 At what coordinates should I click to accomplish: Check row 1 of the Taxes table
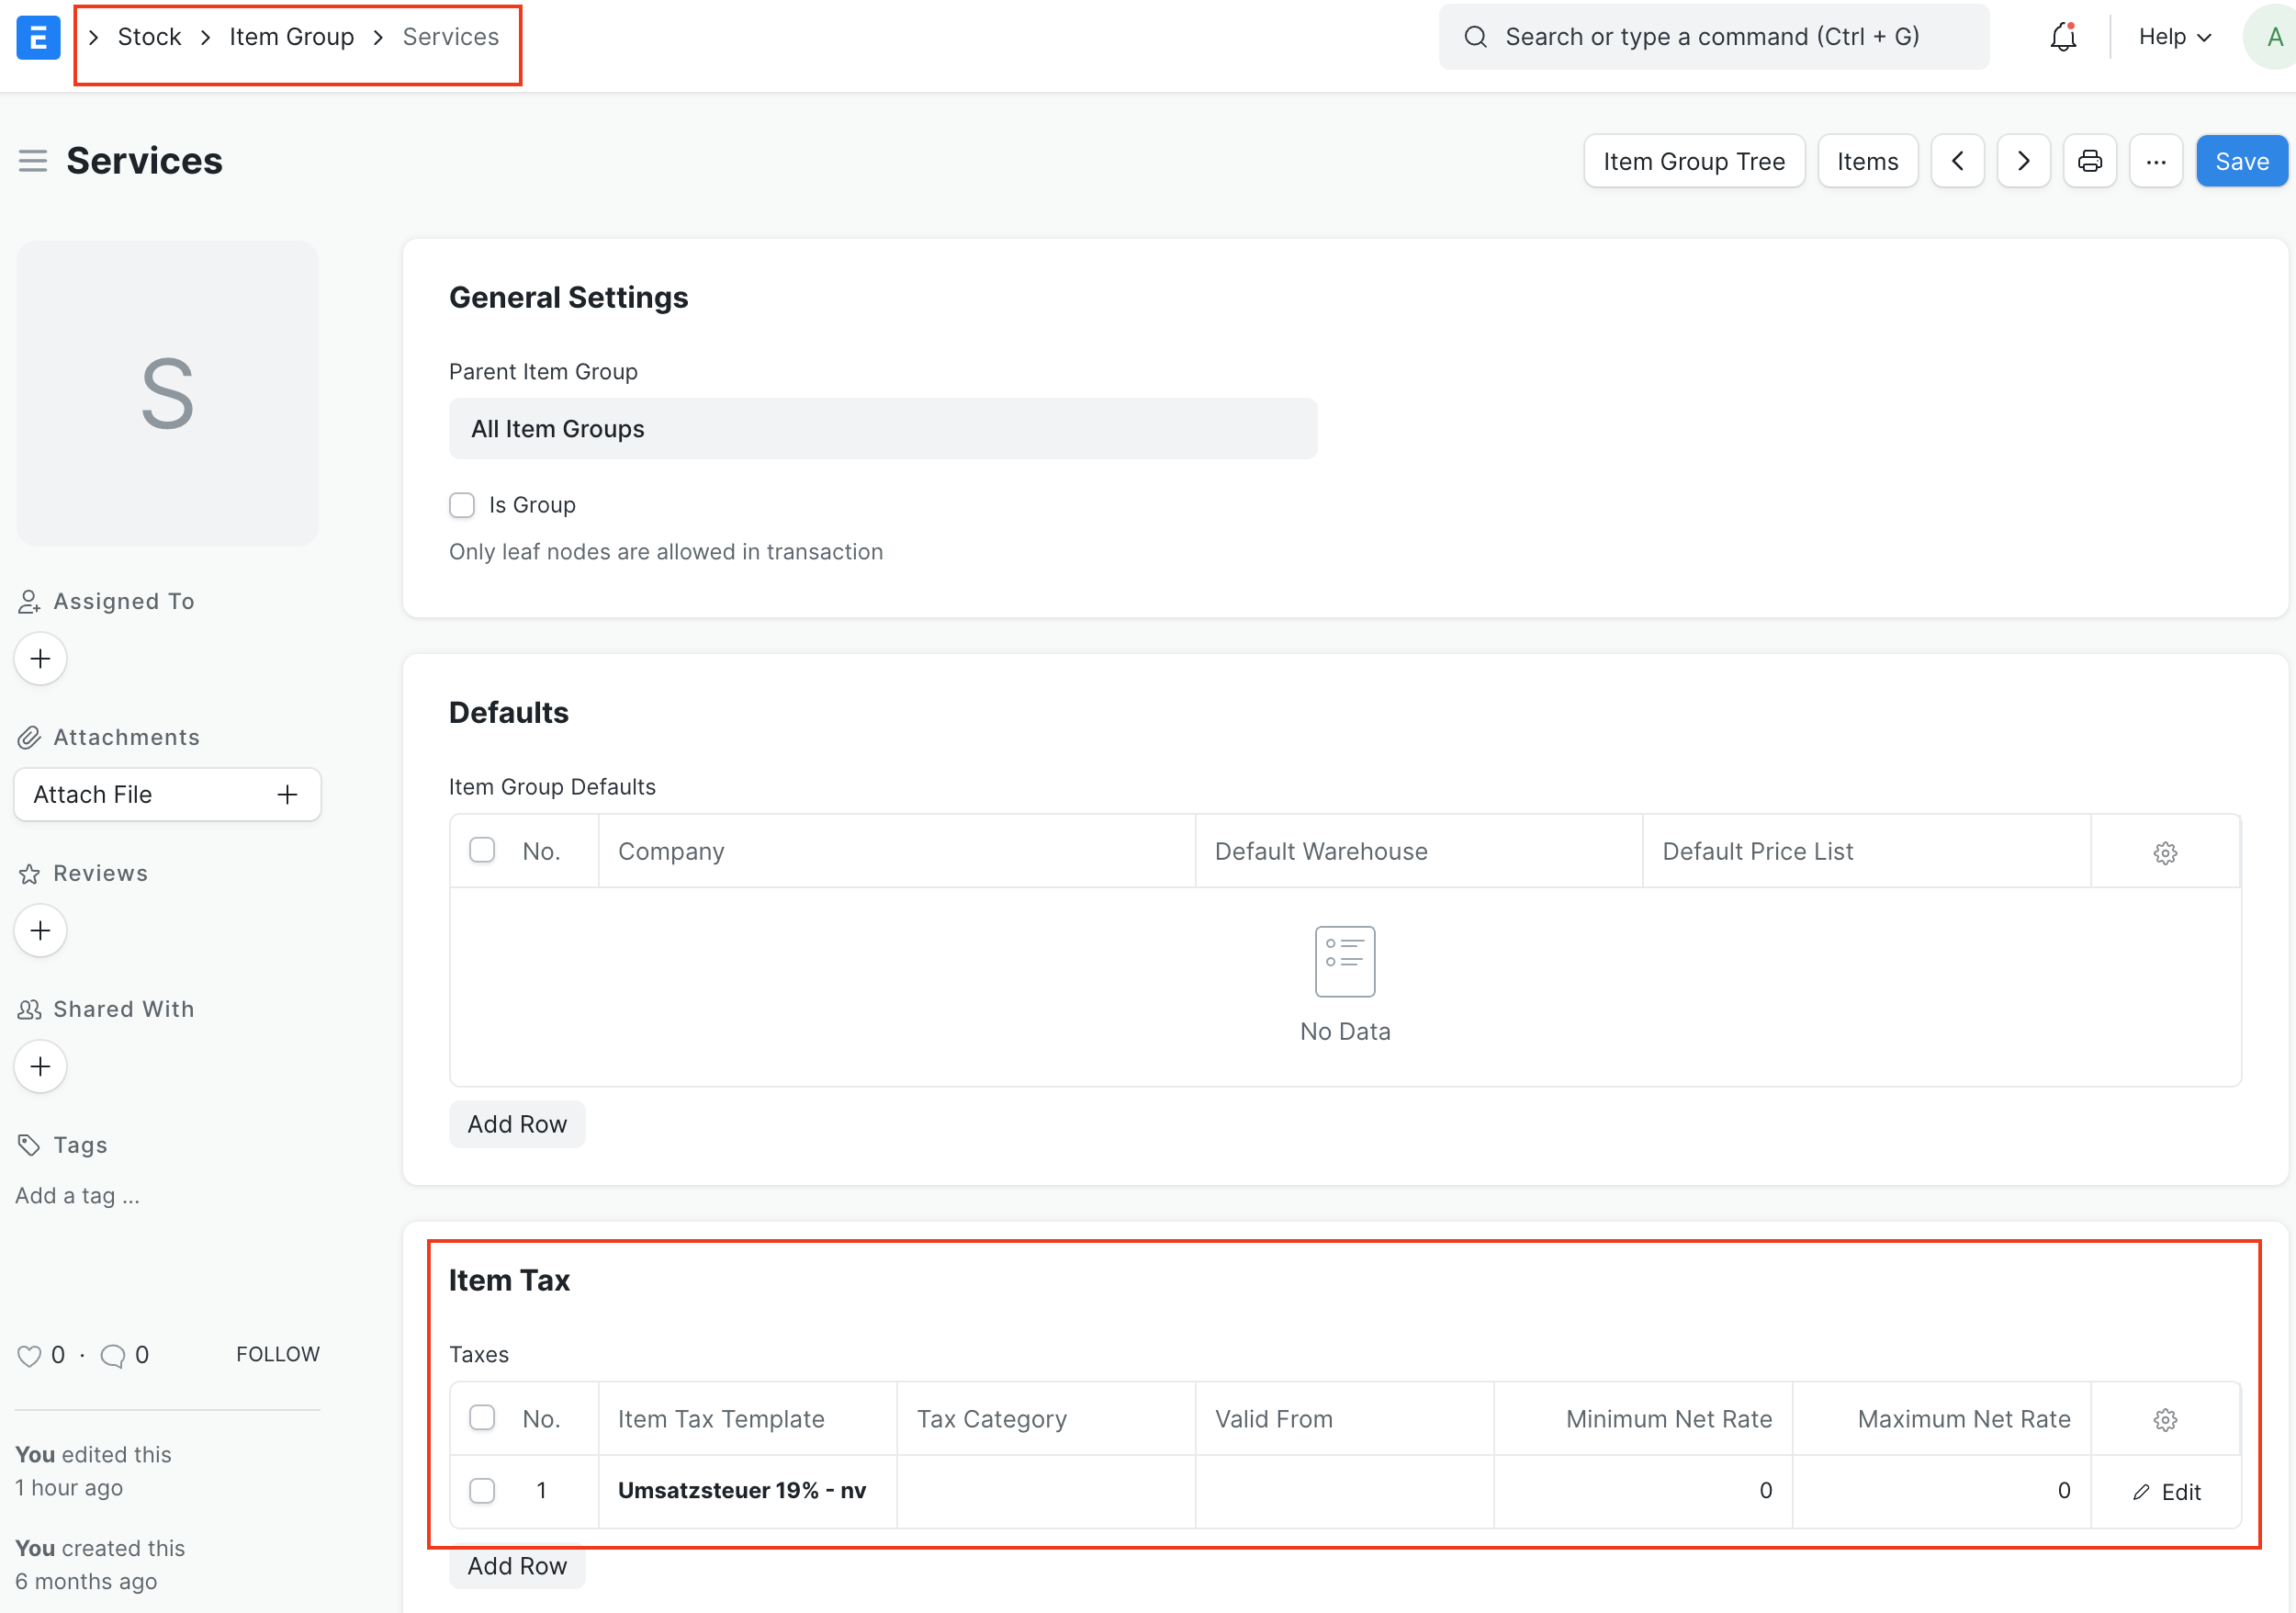click(482, 1490)
